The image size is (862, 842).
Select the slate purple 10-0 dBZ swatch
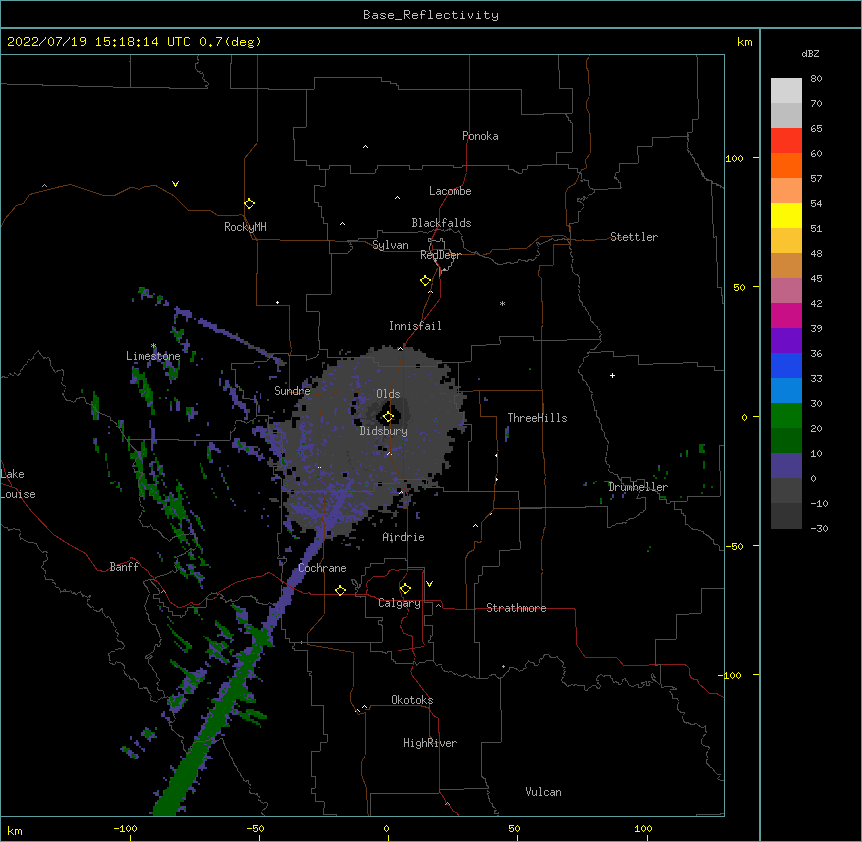(x=786, y=466)
